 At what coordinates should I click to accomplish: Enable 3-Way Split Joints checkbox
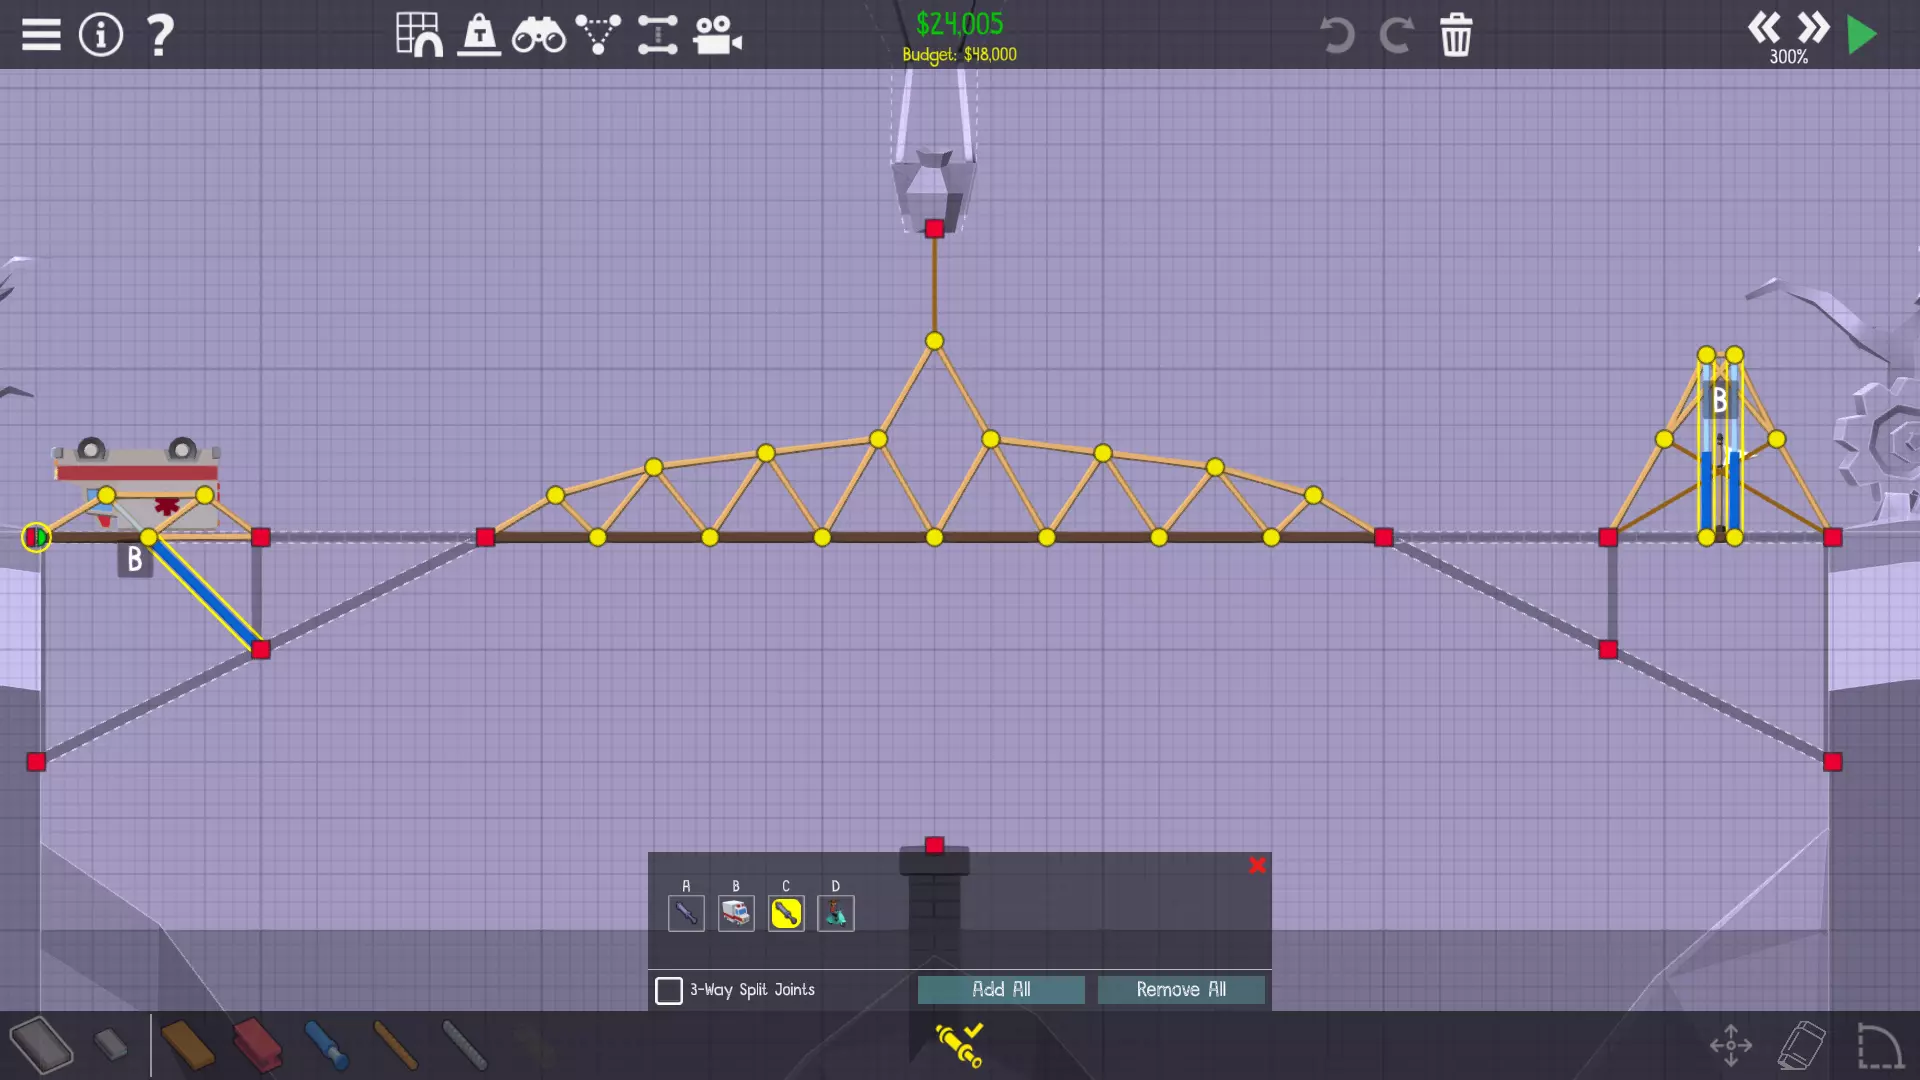pyautogui.click(x=669, y=990)
